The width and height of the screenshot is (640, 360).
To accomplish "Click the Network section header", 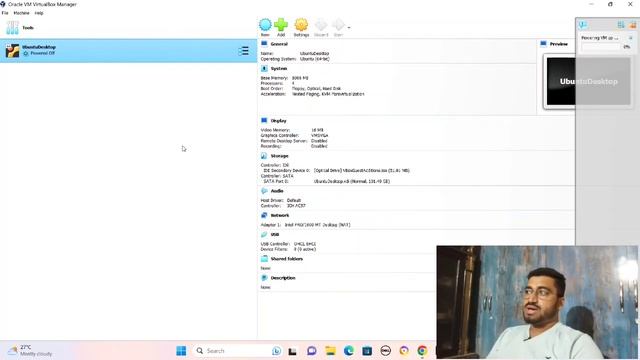I will coord(280,216).
